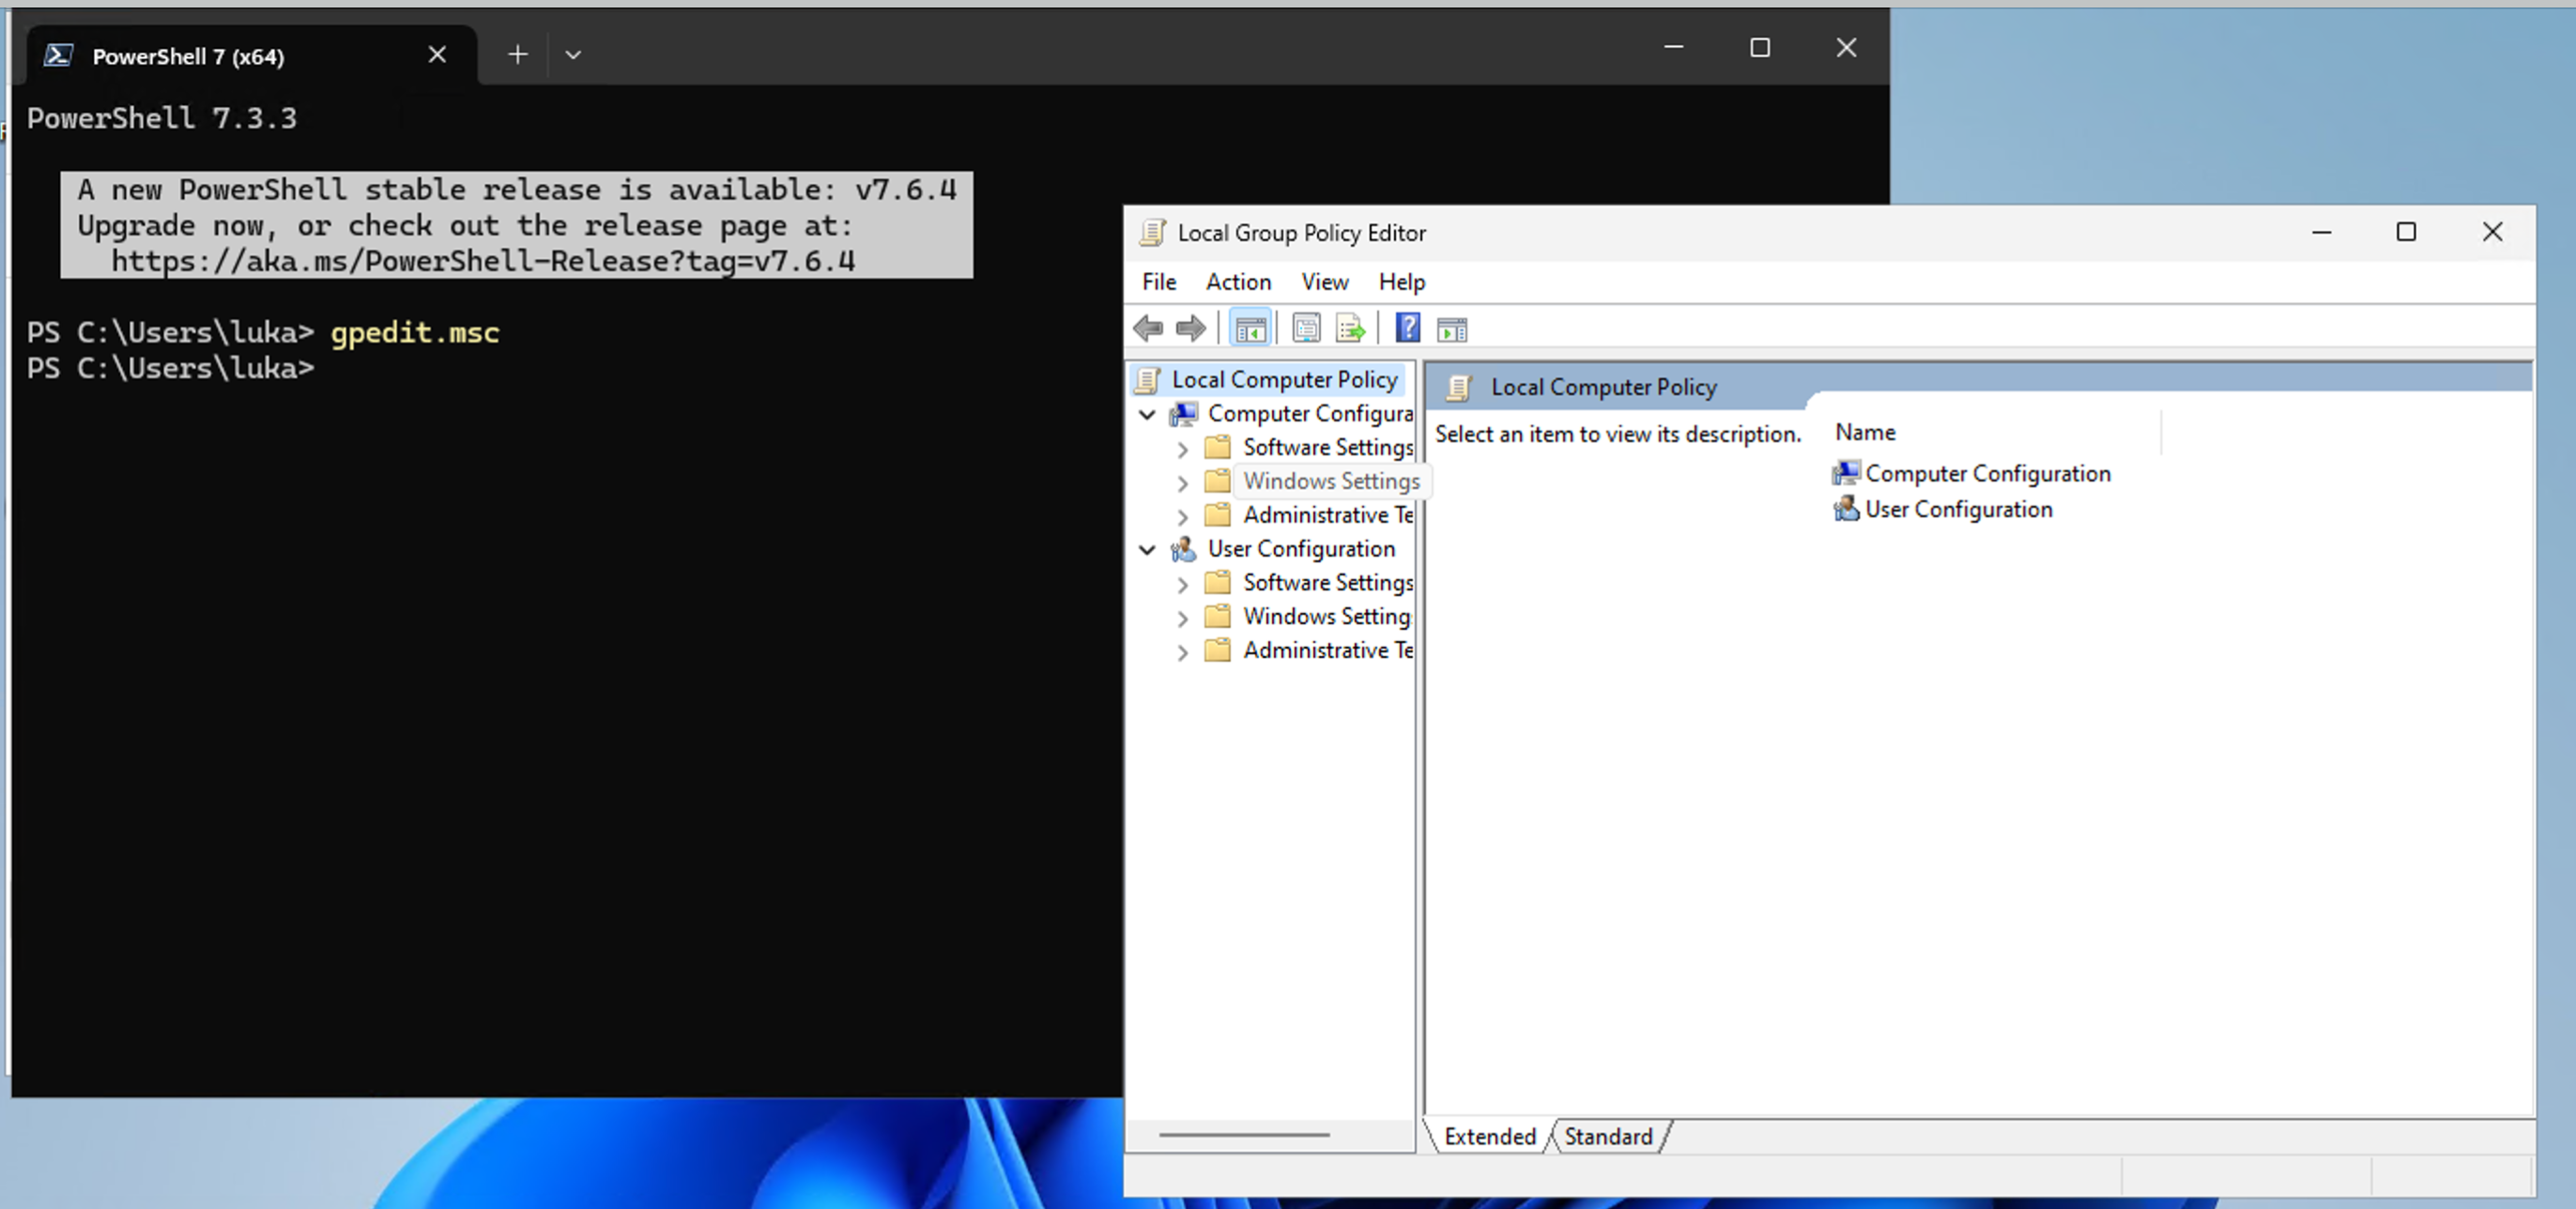Switch to the Standard tab
This screenshot has width=2576, height=1209.
(1608, 1136)
